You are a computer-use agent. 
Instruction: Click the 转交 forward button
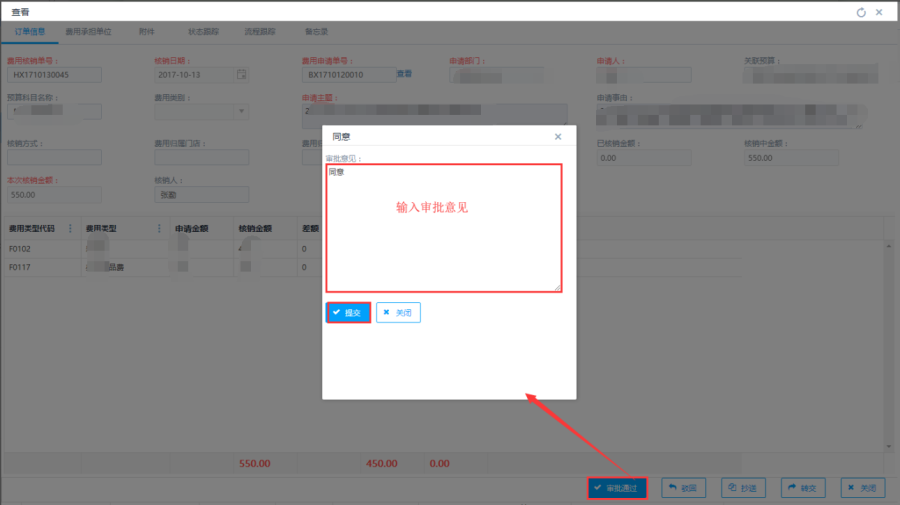coord(803,488)
